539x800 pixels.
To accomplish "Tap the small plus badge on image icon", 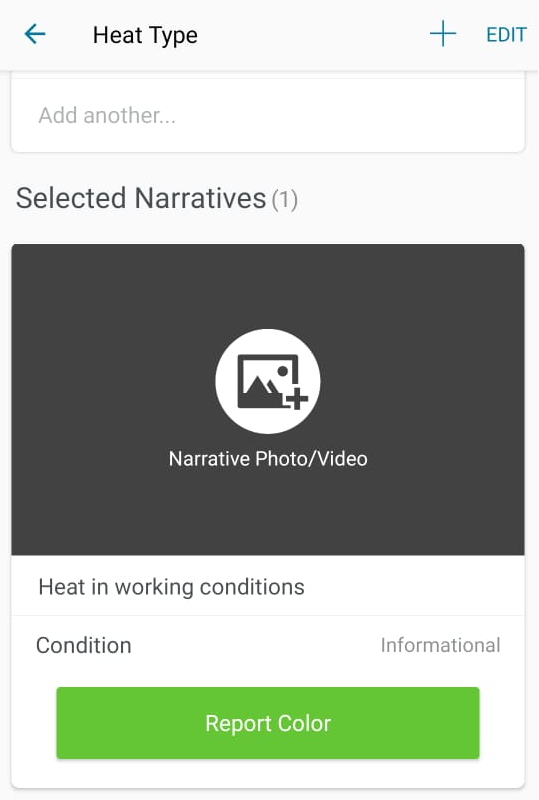I will pyautogui.click(x=297, y=398).
